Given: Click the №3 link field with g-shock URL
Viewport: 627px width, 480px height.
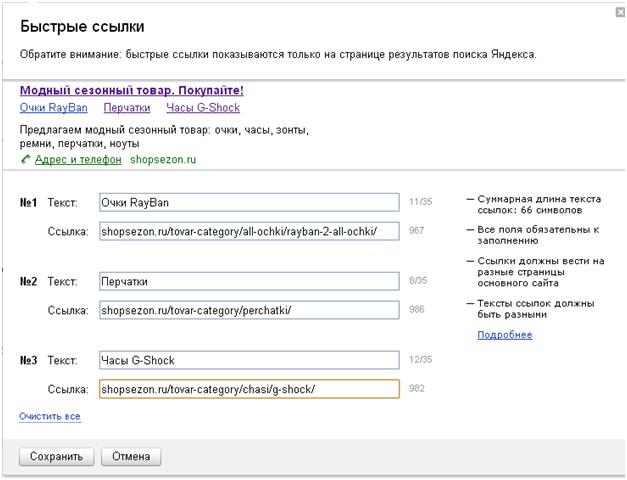Looking at the screenshot, I should tap(249, 389).
